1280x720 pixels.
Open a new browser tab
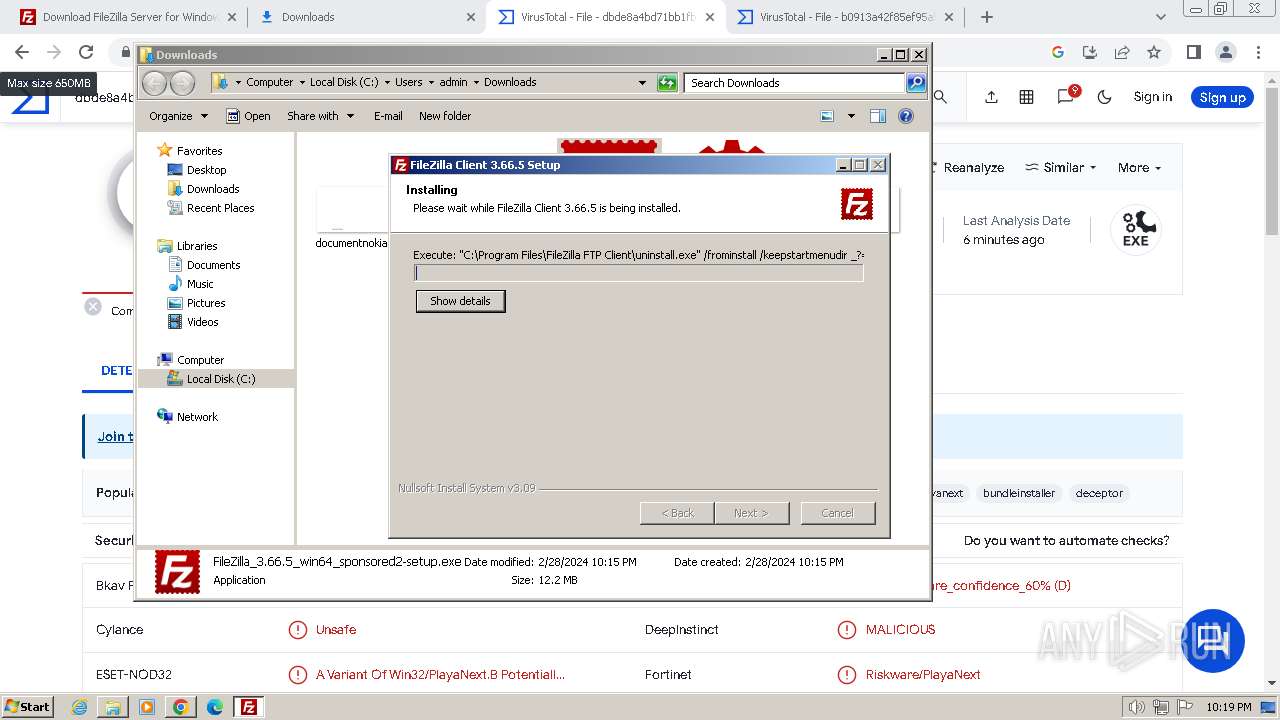[987, 17]
